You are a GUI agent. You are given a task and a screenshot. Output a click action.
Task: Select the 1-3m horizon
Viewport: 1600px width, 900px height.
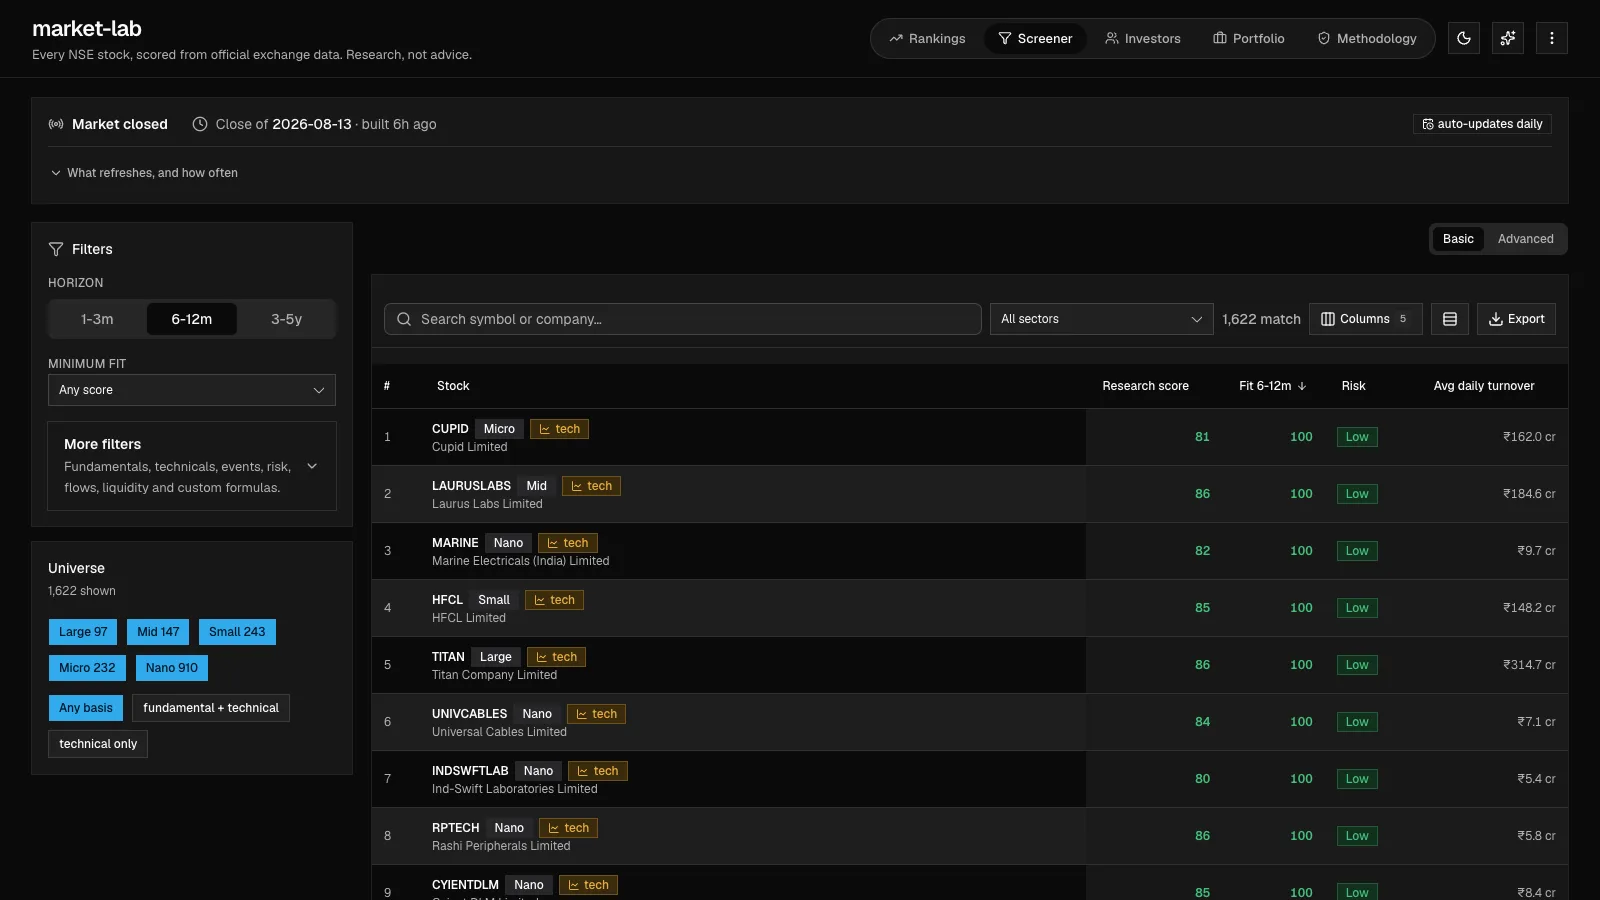coord(97,319)
